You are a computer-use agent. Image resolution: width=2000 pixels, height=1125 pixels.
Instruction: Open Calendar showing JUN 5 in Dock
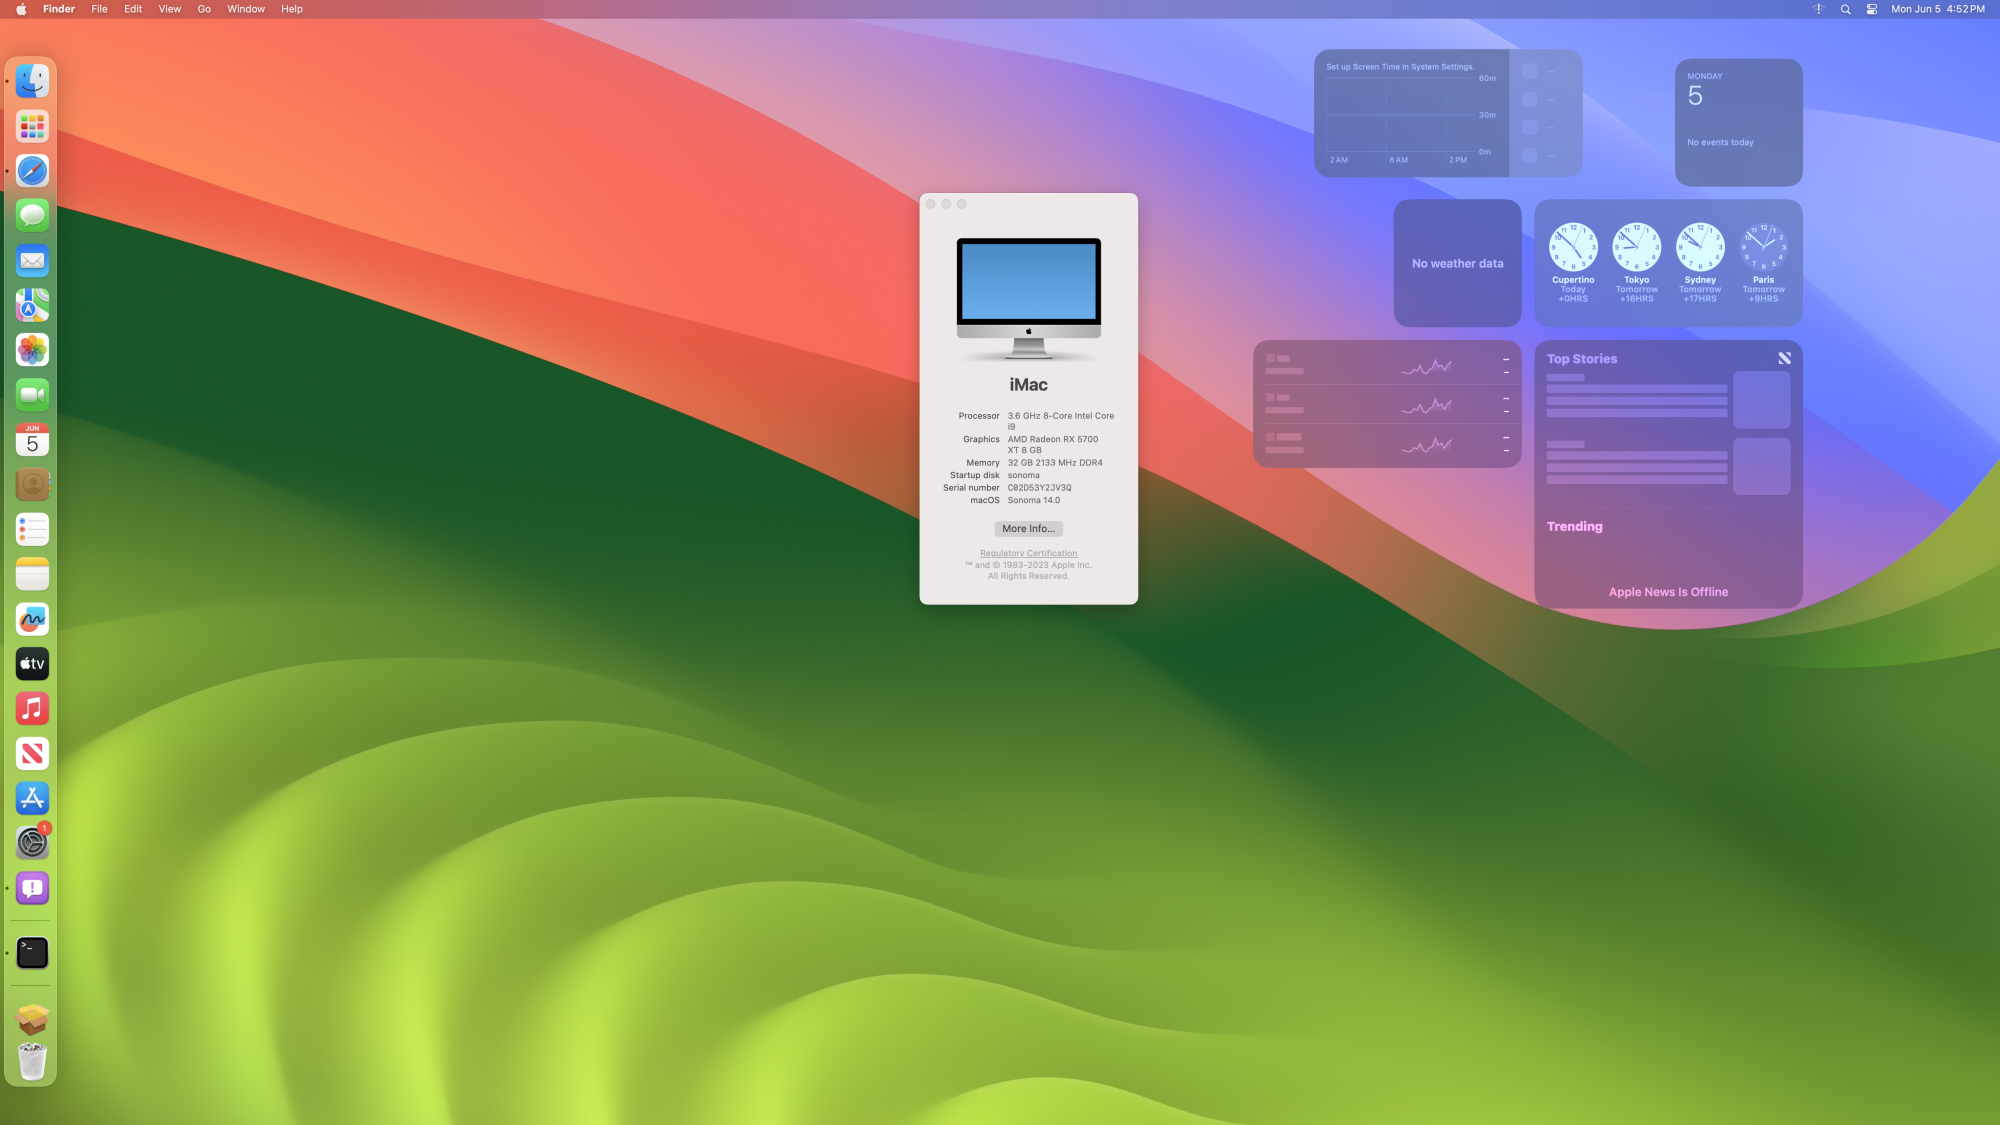coord(32,440)
